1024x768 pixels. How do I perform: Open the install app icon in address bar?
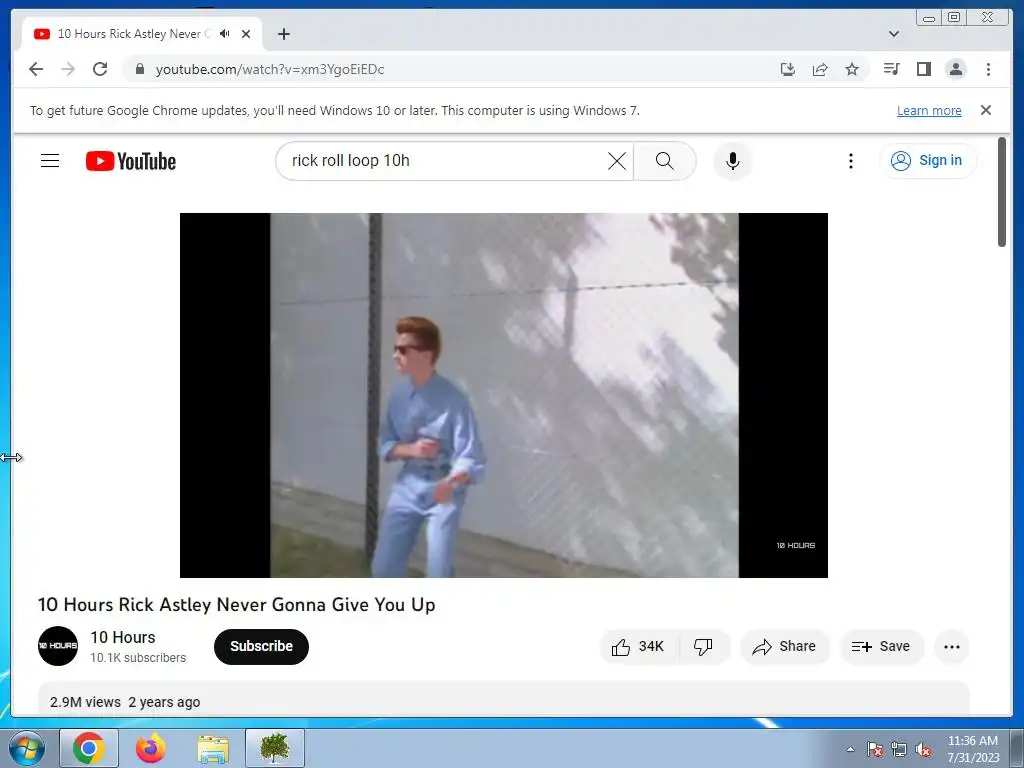788,69
